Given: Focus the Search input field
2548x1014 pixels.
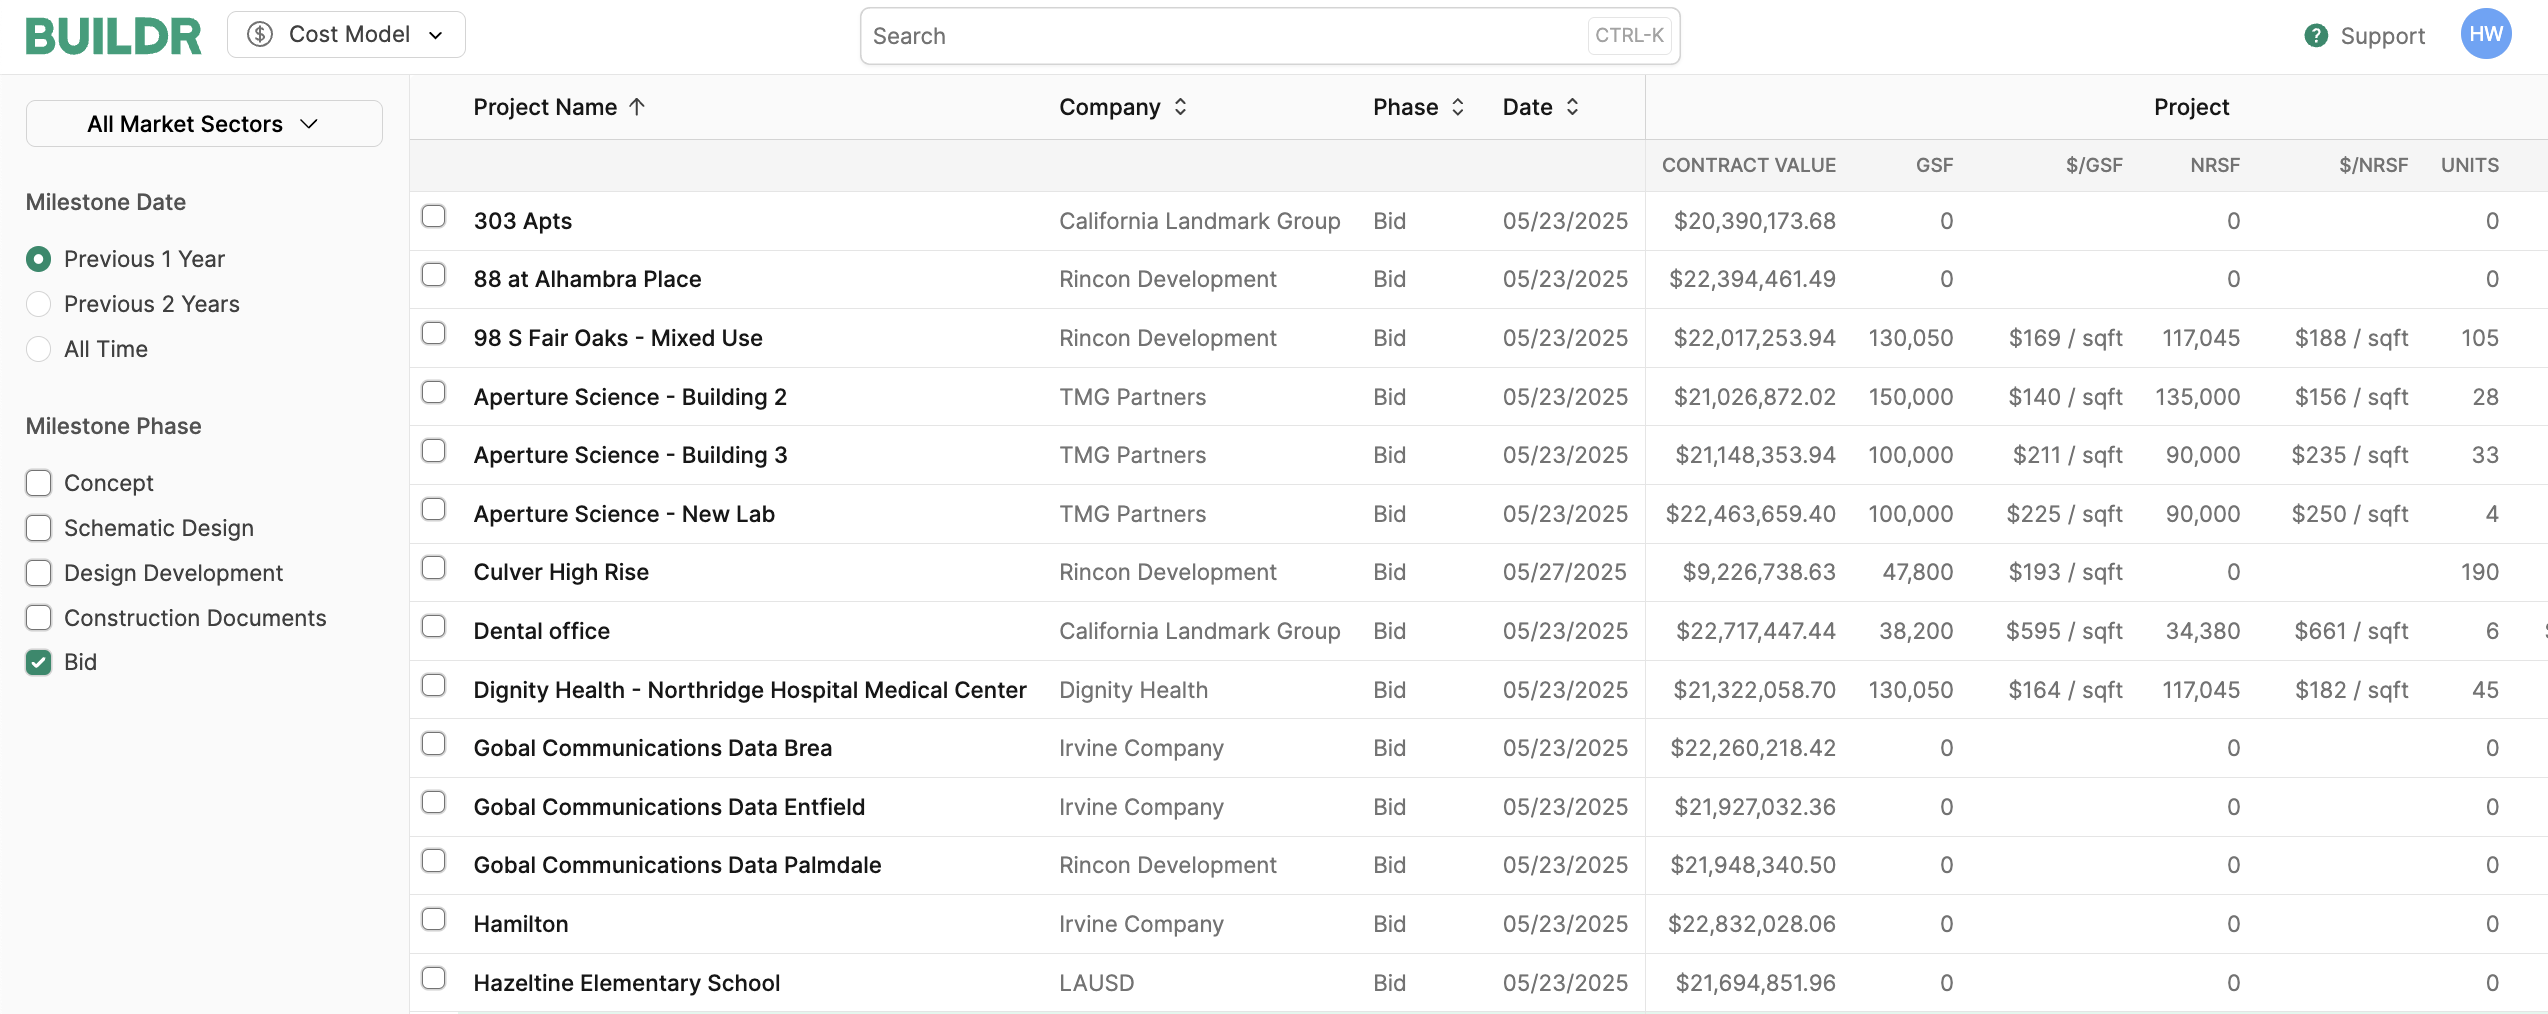Looking at the screenshot, I should (1270, 36).
